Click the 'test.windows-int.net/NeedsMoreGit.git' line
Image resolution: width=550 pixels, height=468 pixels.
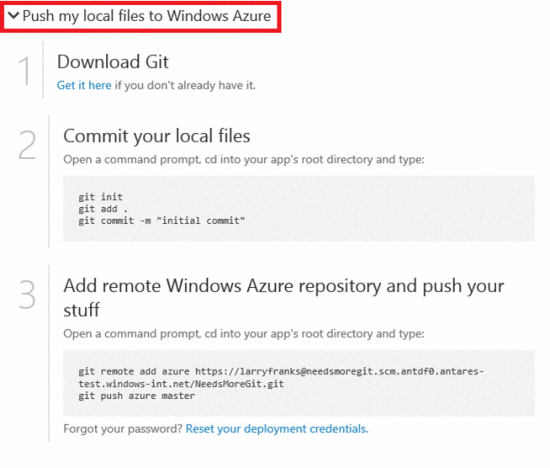(x=181, y=384)
